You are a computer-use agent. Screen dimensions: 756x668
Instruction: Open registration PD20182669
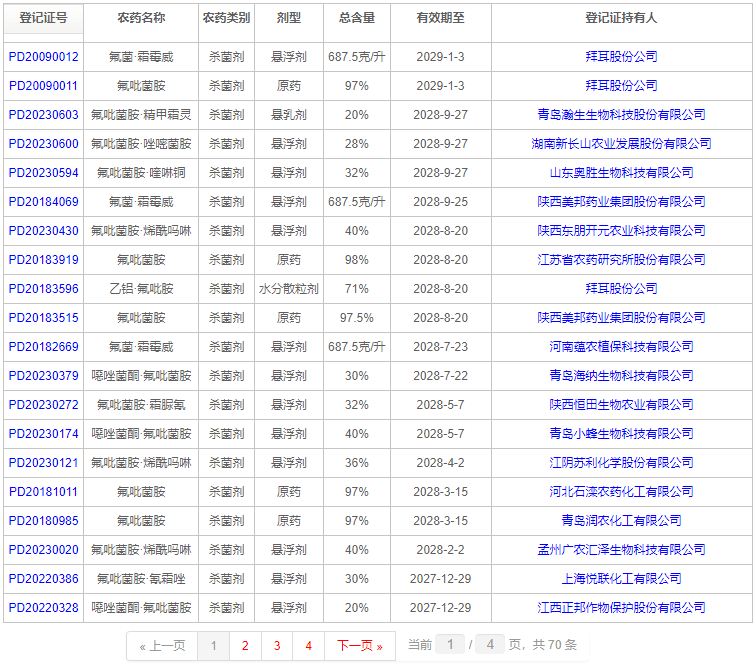coord(43,347)
